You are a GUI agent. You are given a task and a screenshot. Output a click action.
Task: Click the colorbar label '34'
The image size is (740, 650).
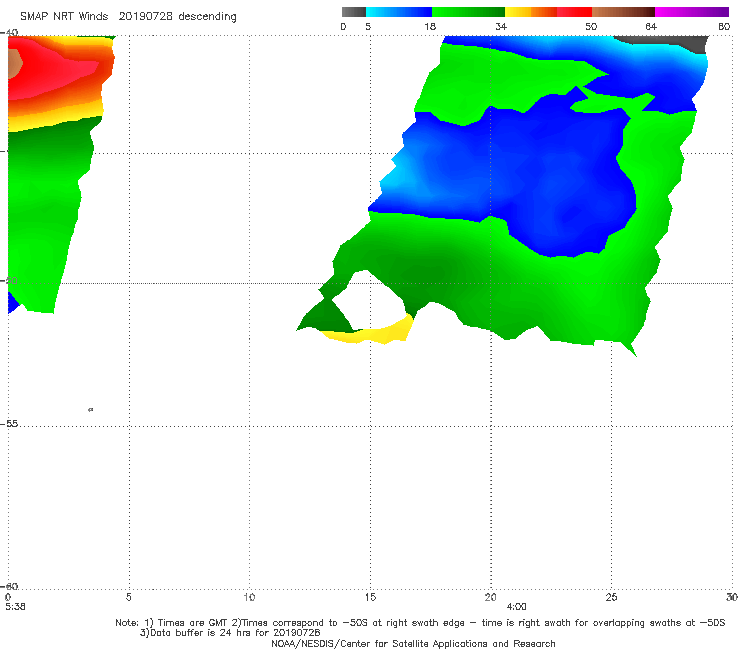pos(501,27)
